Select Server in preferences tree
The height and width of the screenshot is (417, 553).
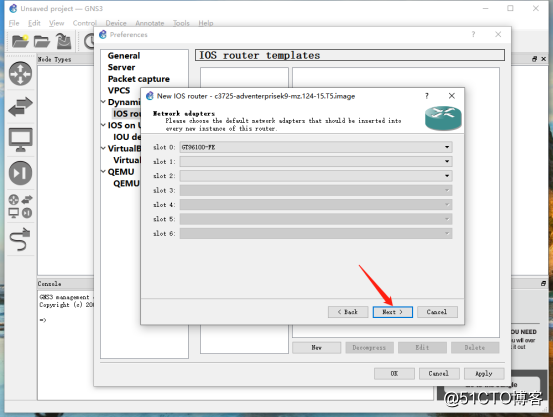pyautogui.click(x=121, y=67)
